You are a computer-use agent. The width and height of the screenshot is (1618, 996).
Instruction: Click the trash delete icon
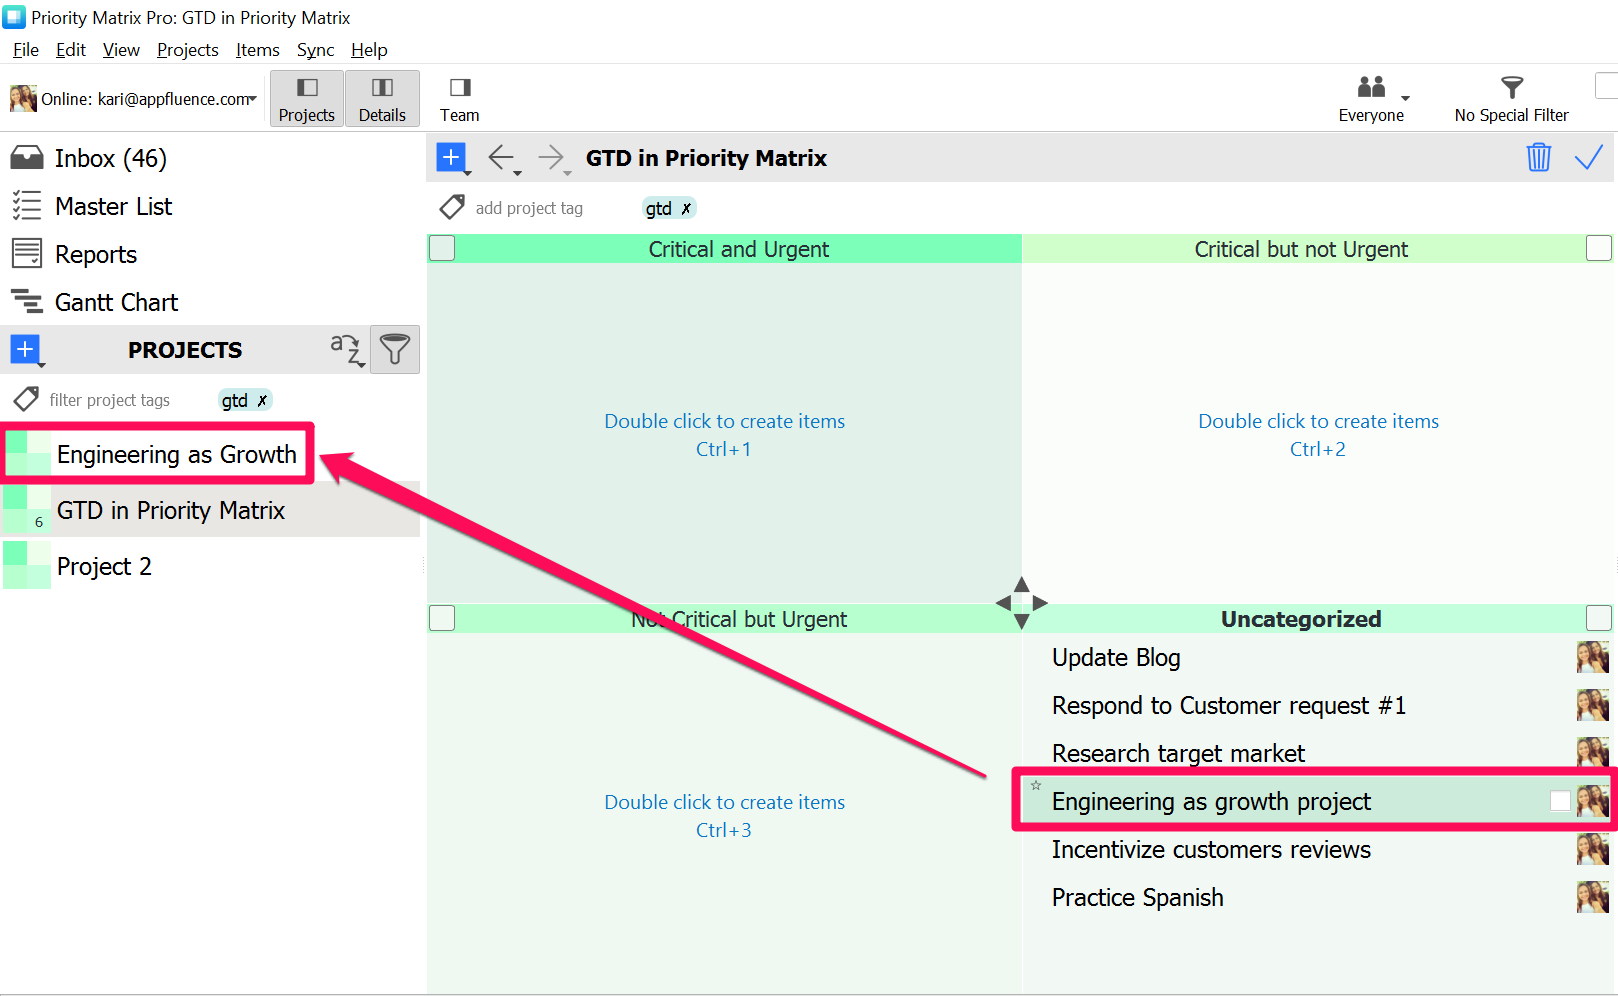coord(1538,158)
